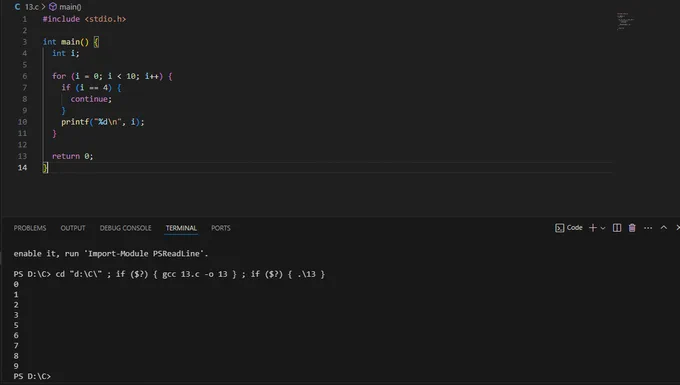Click the main() cube symbol icon
Screen dimensions: 680x385
tap(53, 7)
